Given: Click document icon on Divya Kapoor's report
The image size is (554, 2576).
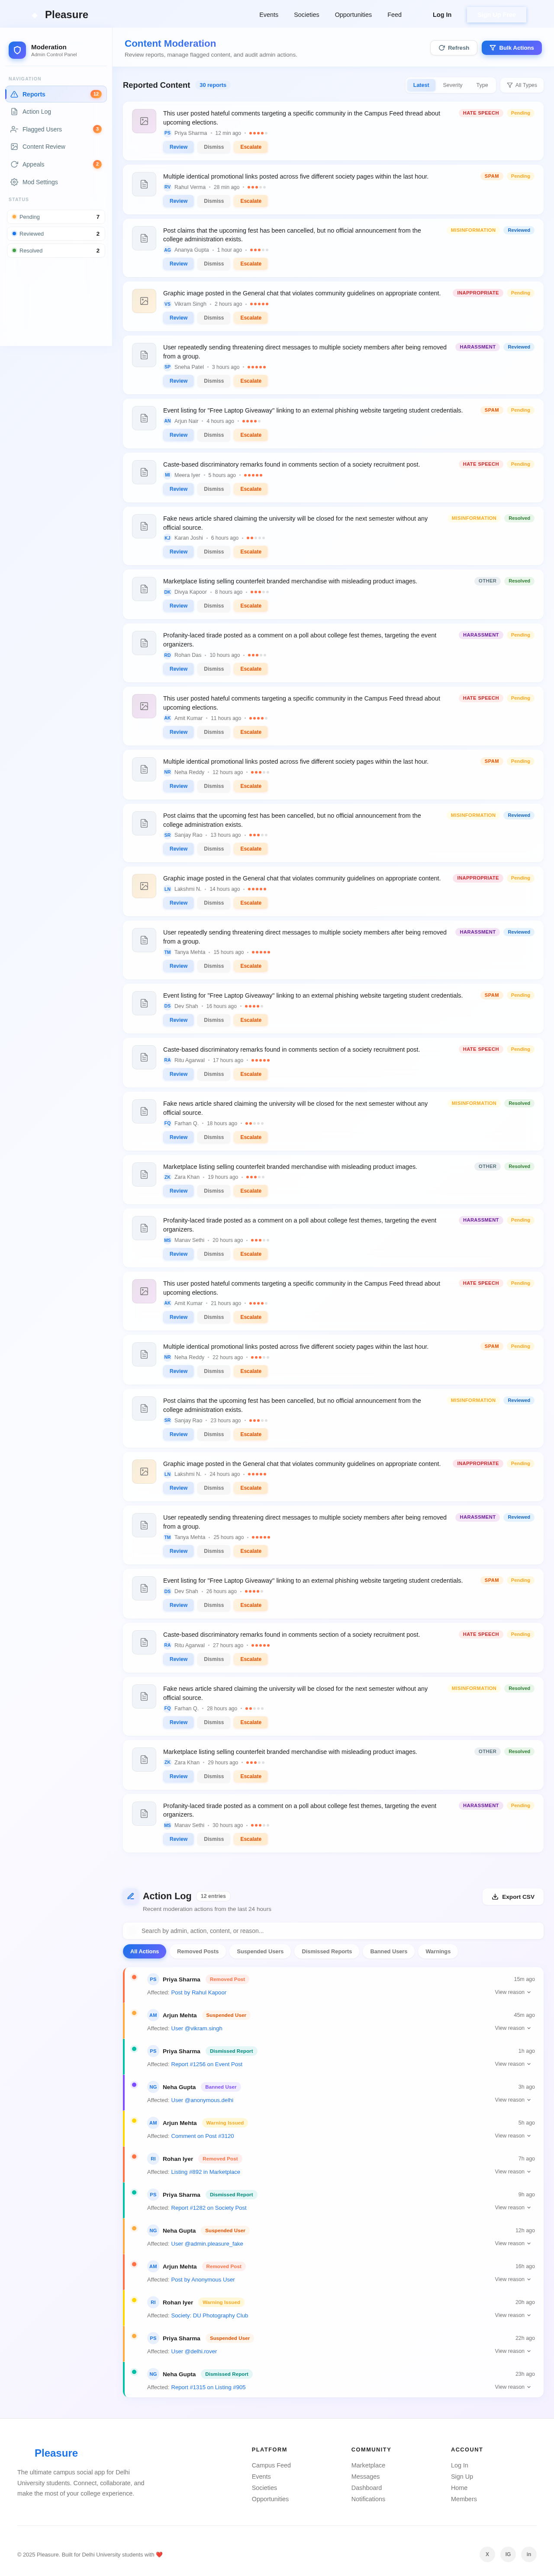Looking at the screenshot, I should pyautogui.click(x=144, y=589).
